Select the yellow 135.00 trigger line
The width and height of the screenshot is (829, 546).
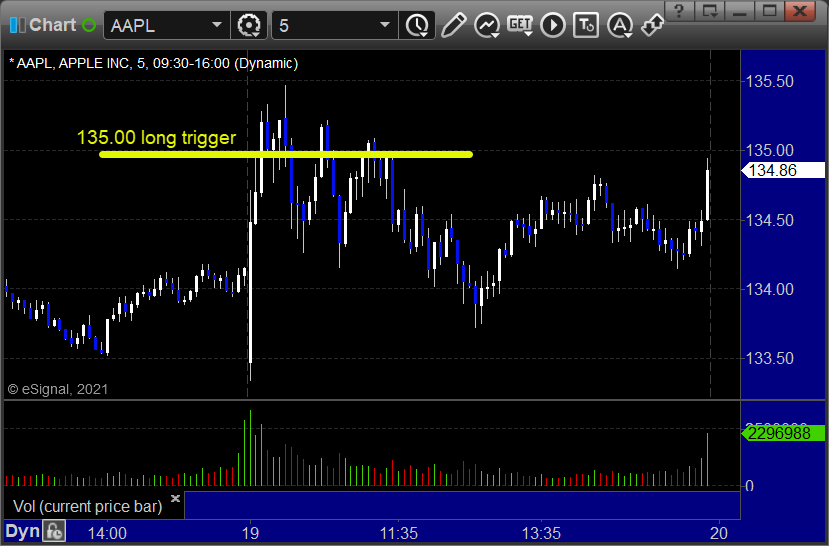pos(286,154)
